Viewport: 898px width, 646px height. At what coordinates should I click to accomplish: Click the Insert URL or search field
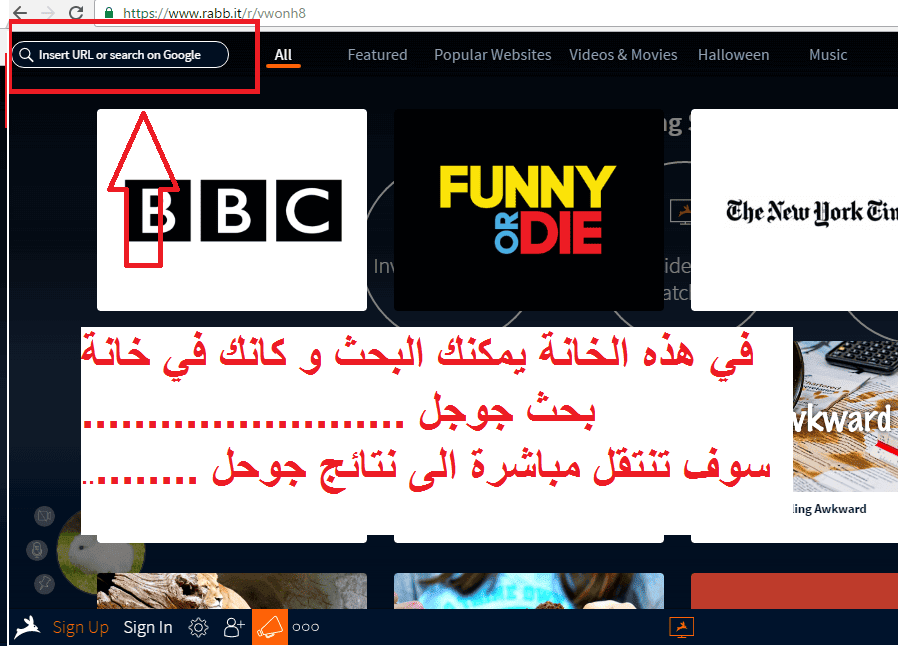120,54
